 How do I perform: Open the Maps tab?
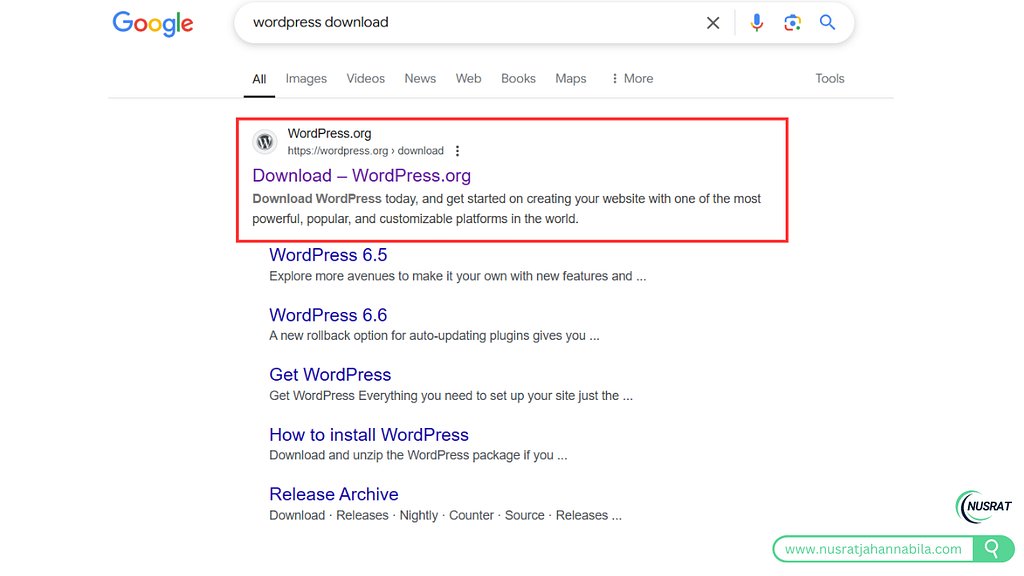[x=571, y=78]
